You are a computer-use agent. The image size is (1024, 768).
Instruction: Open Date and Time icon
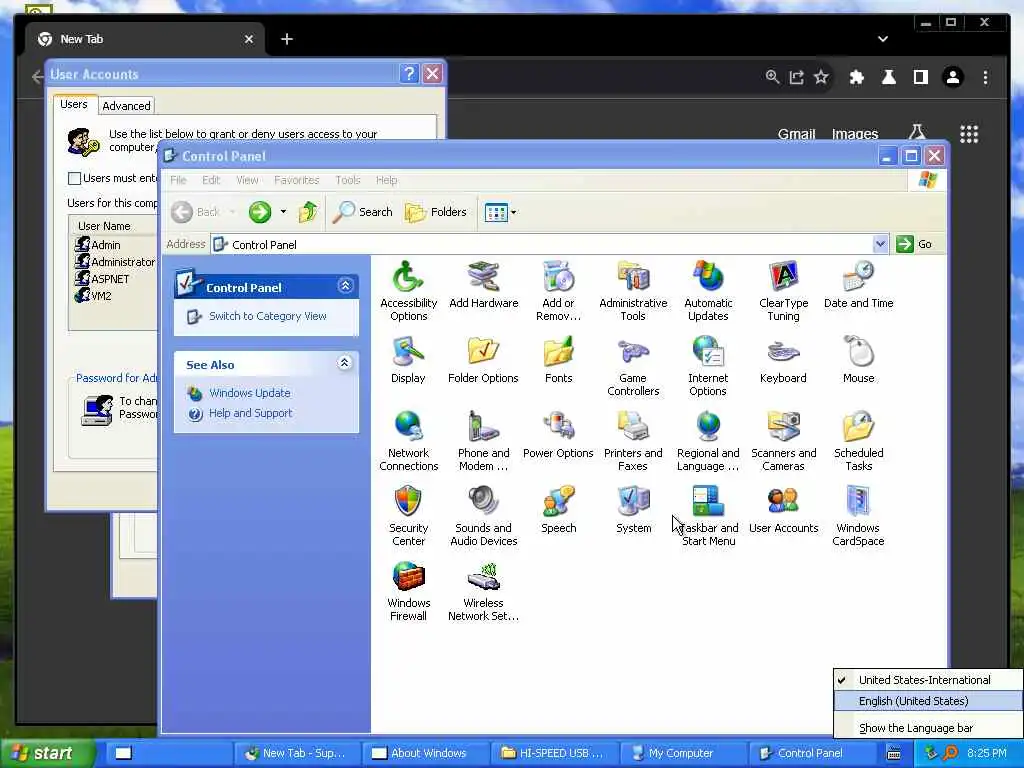tap(858, 285)
